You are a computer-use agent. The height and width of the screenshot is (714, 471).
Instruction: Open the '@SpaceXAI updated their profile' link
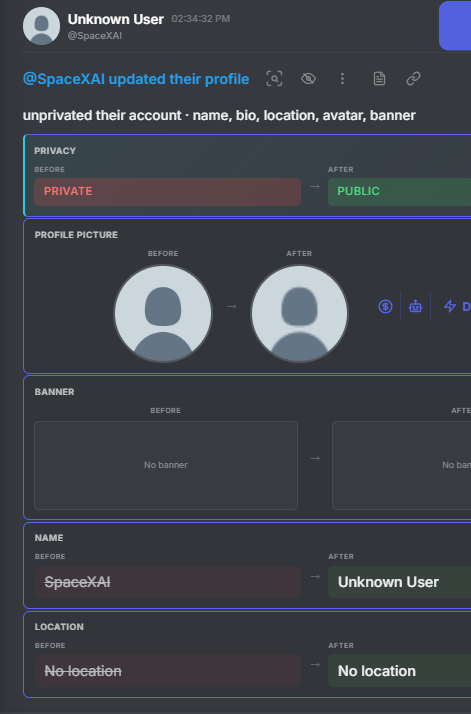point(136,79)
